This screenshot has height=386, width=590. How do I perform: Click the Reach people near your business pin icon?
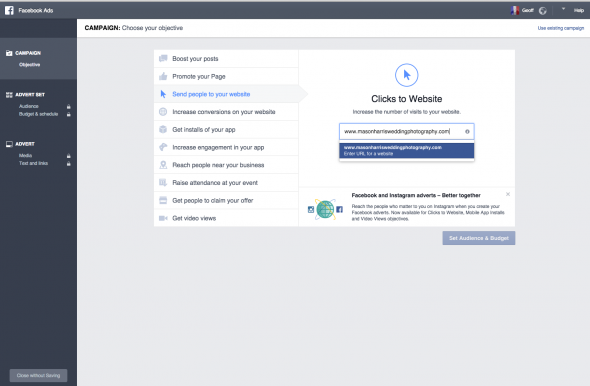click(163, 165)
